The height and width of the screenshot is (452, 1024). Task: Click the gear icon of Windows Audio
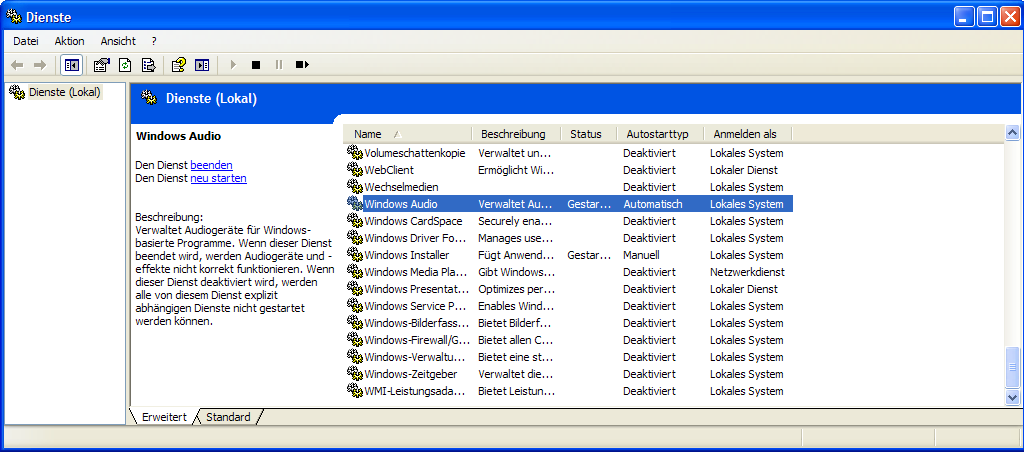pyautogui.click(x=355, y=204)
